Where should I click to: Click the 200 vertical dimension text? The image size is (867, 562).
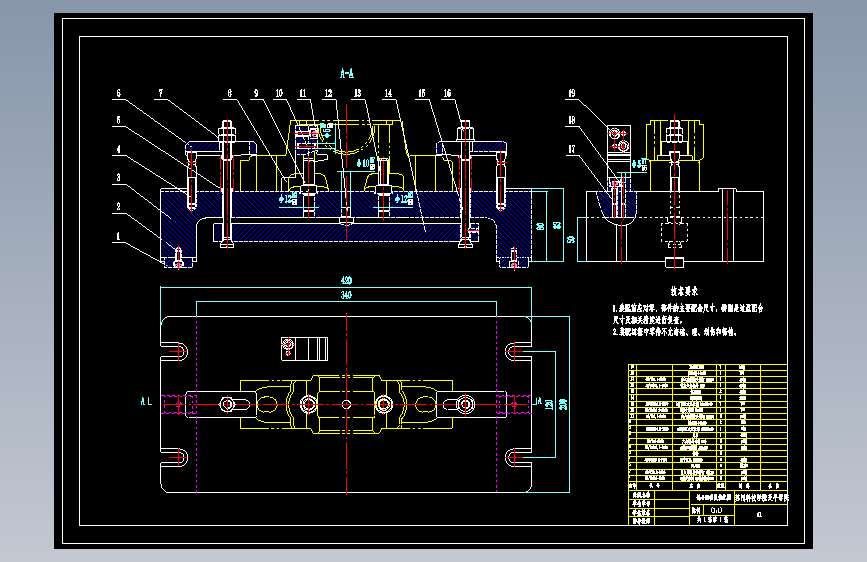point(563,404)
